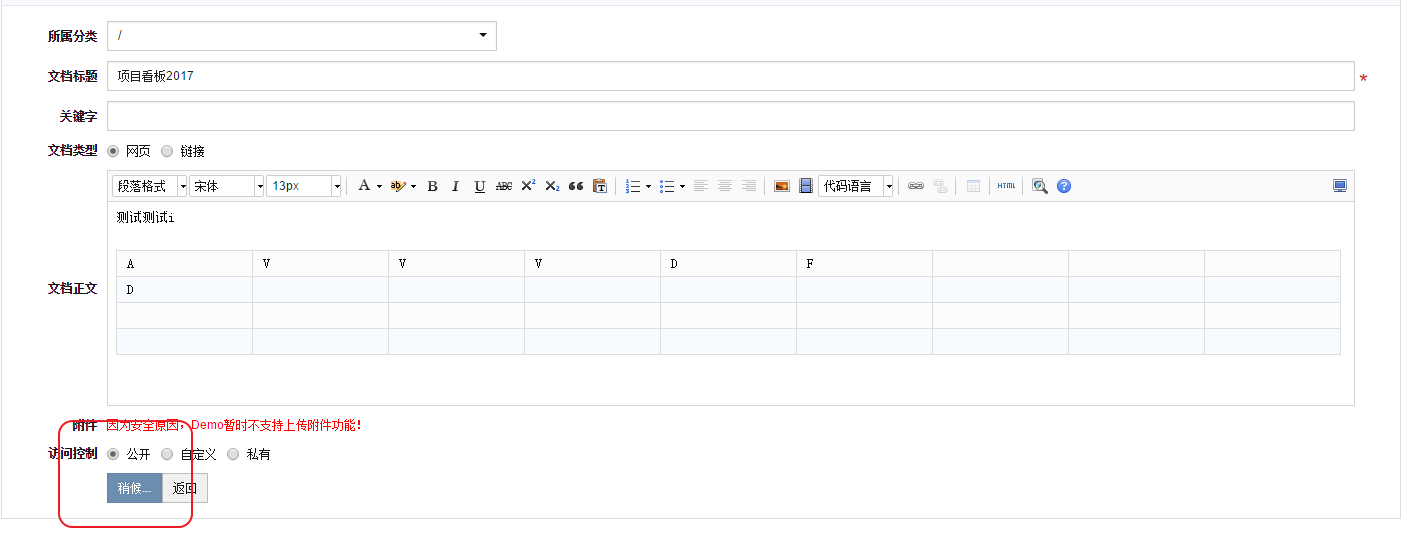Insert a numbered list
Viewport: 1420px width, 549px height.
tap(633, 186)
